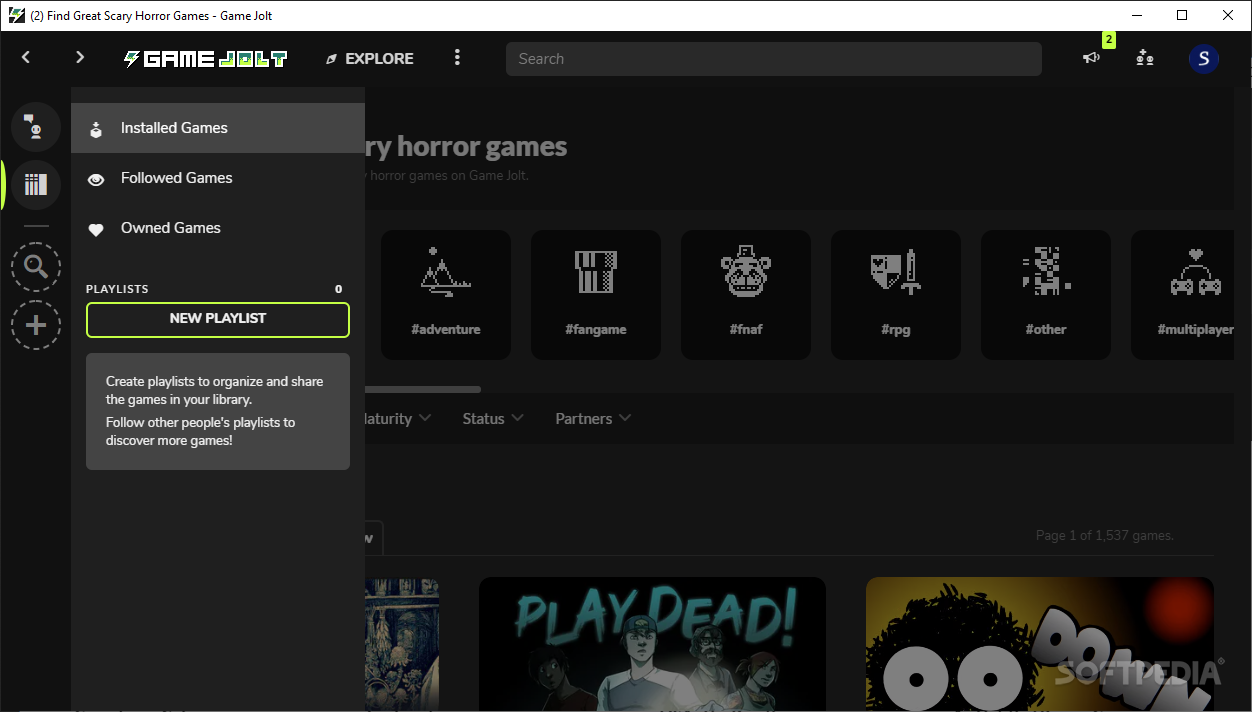Open Installed Games
1252x712 pixels.
click(218, 128)
